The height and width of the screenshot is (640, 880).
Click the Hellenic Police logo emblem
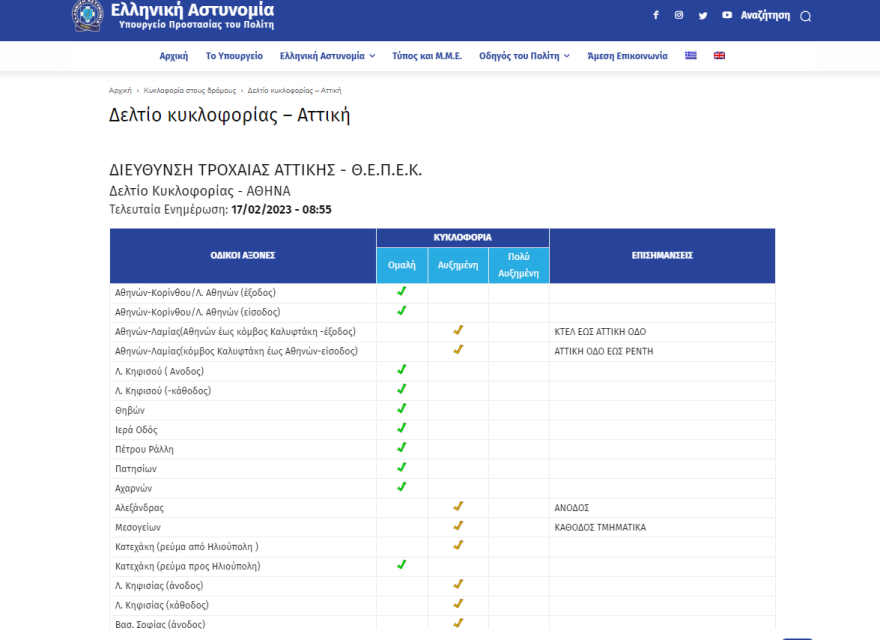88,15
